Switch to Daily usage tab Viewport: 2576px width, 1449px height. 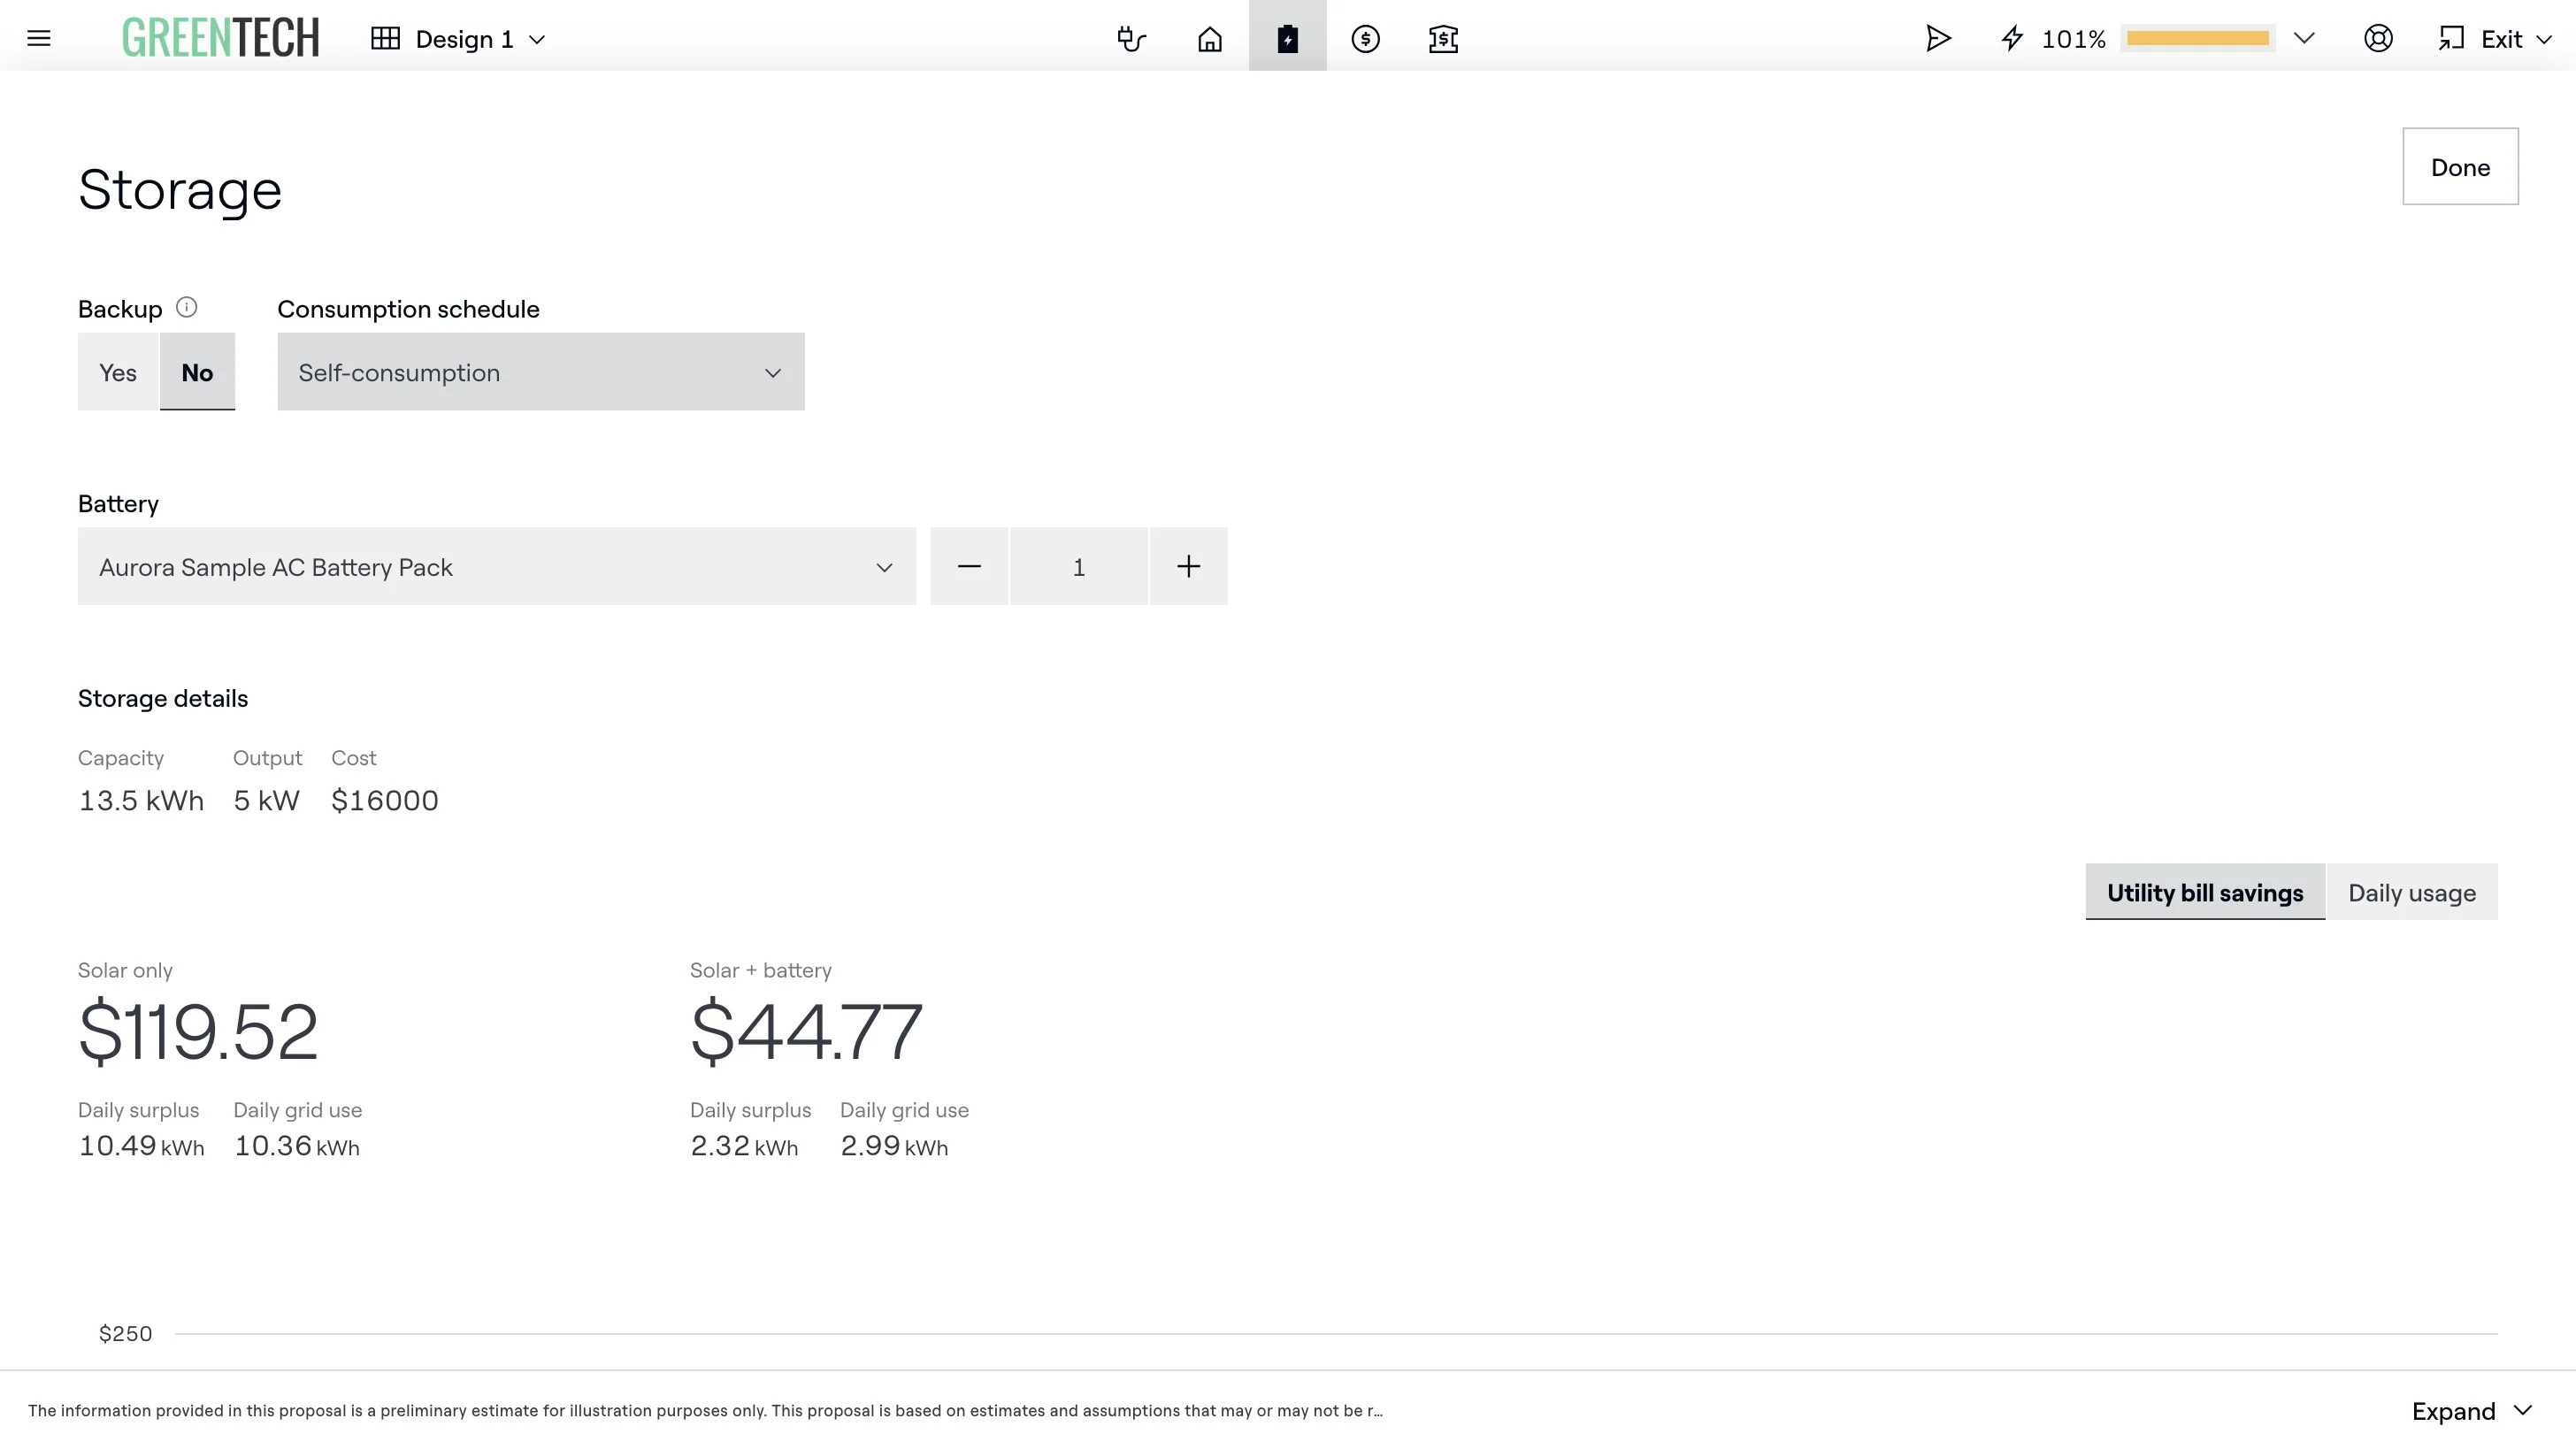(2412, 892)
